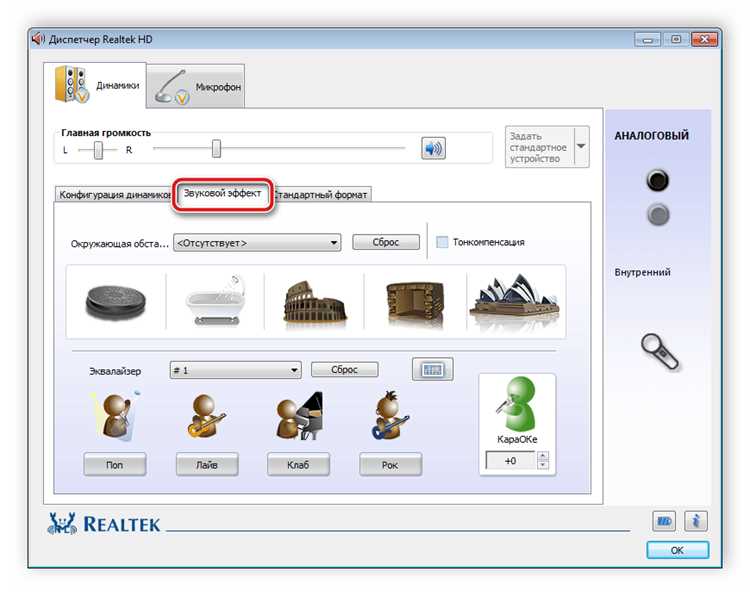Image resolution: width=750 pixels, height=596 pixels.
Task: Enable the Тонкомпенсация checkbox
Action: coord(442,242)
